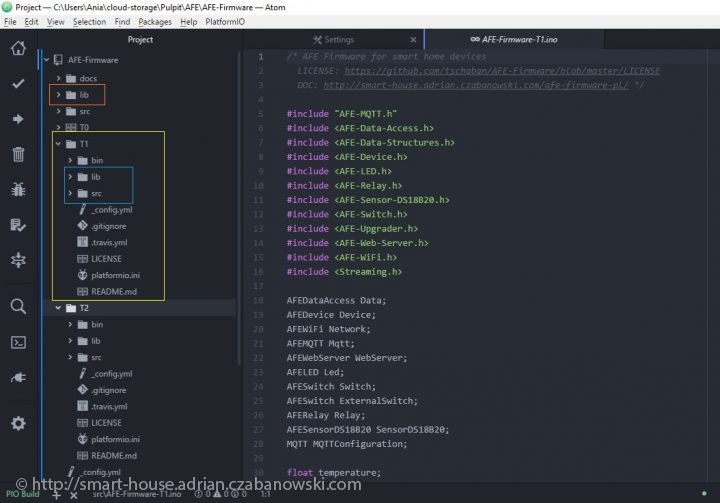This screenshot has height=503, width=720.
Task: Click the bug Debug icon
Action: (18, 189)
